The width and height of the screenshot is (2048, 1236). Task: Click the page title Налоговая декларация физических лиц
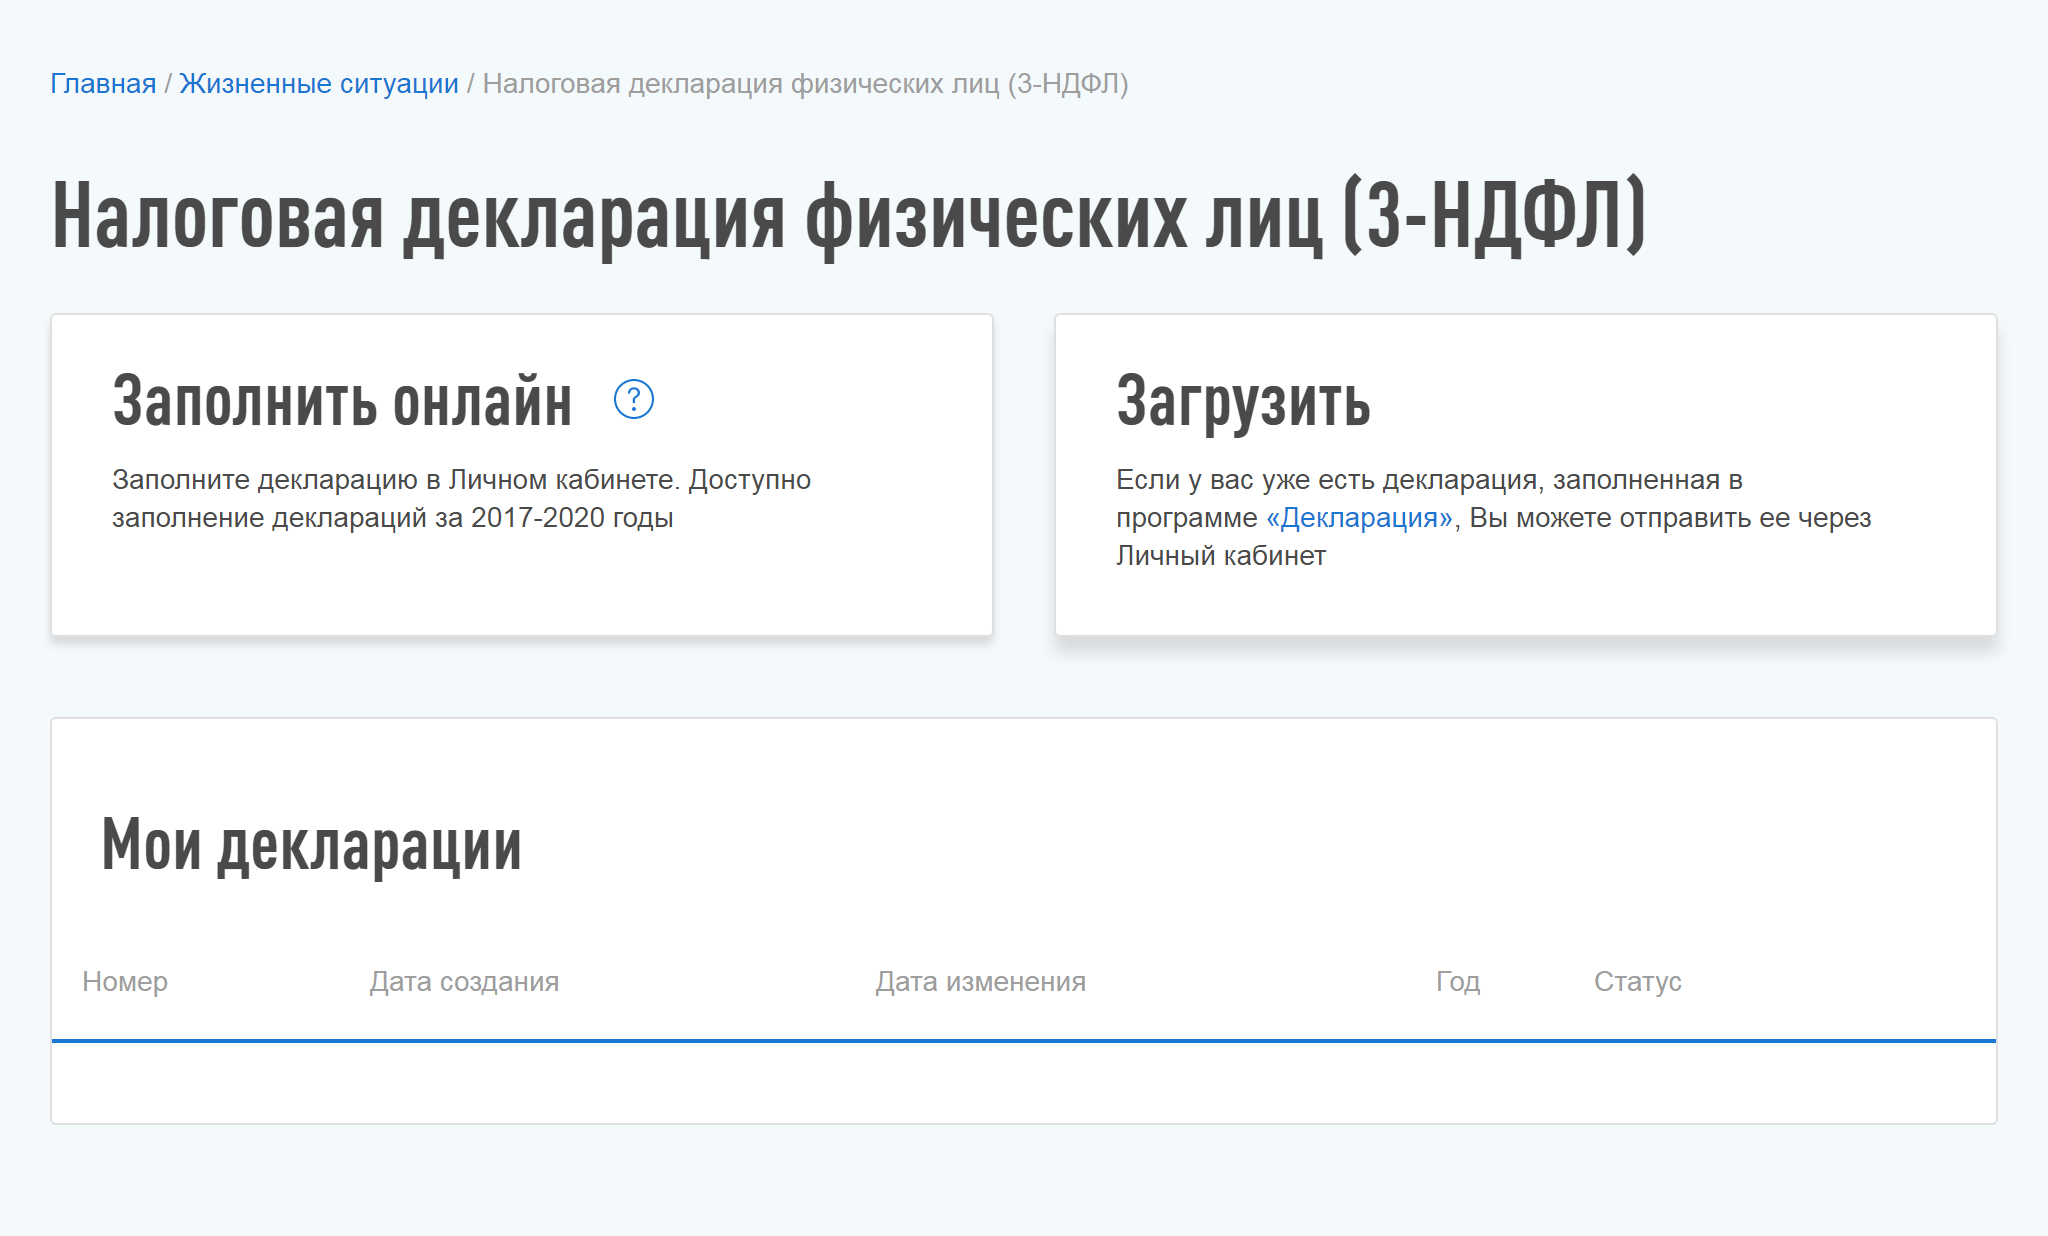tap(849, 218)
